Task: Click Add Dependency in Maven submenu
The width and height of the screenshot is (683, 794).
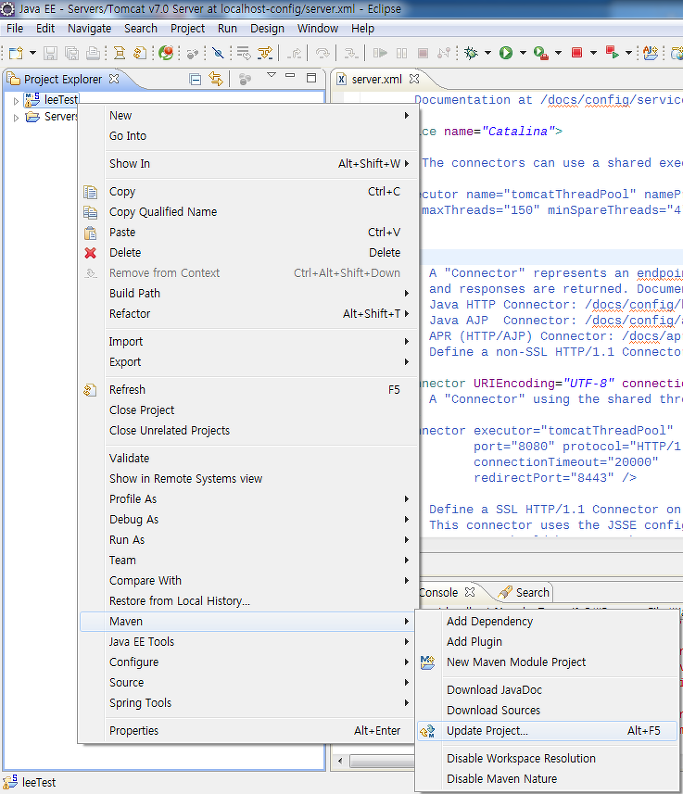Action: [547, 622]
